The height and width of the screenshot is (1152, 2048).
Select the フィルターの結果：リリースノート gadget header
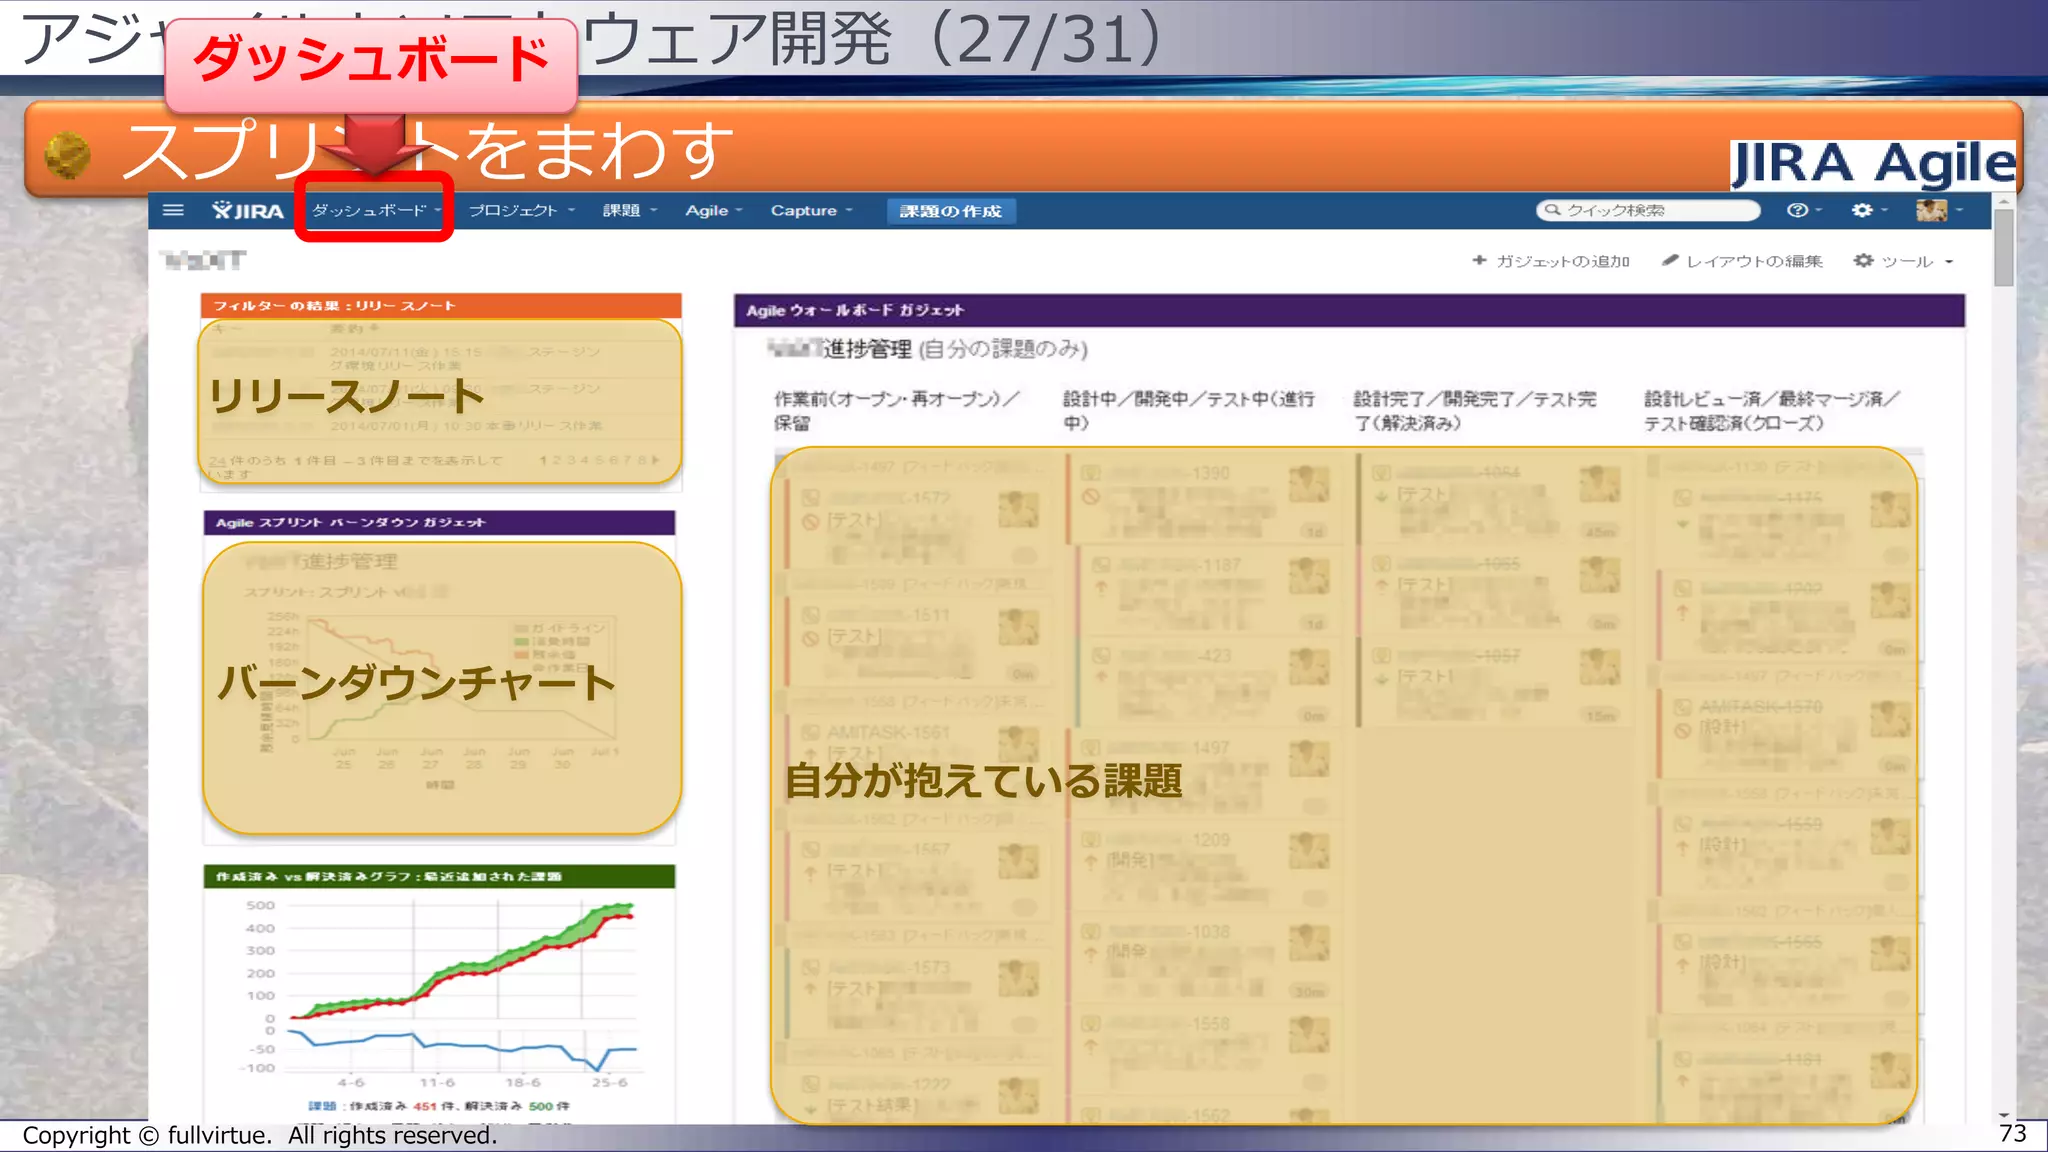click(441, 305)
